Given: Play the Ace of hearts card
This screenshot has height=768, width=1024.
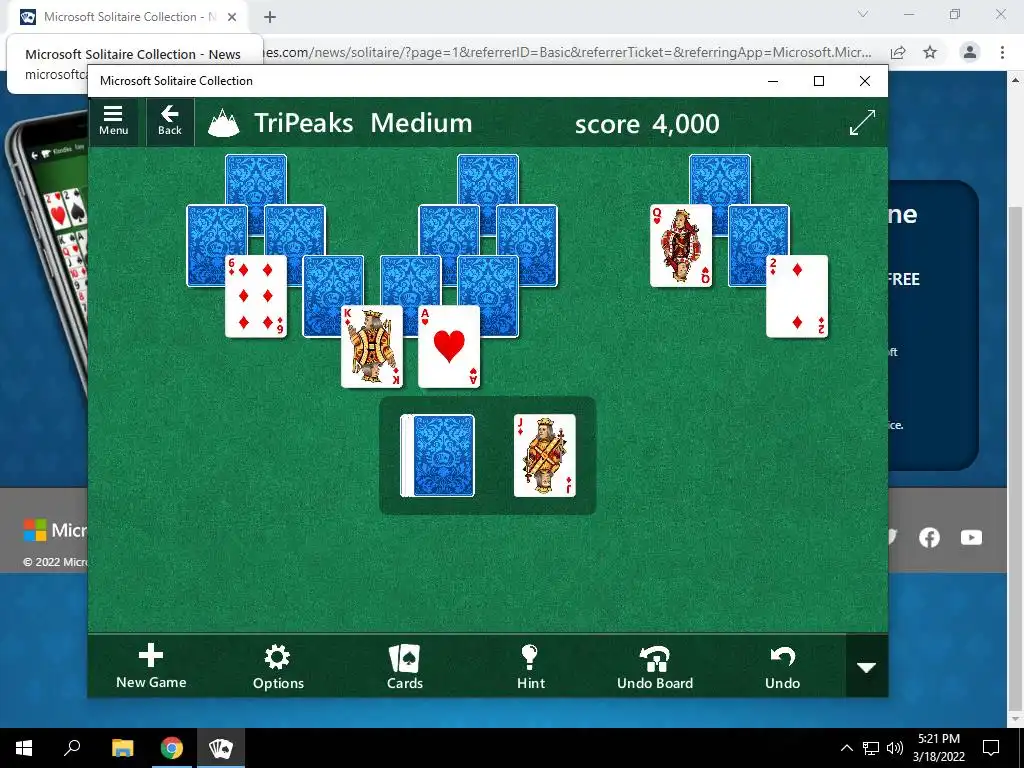Looking at the screenshot, I should coord(449,346).
